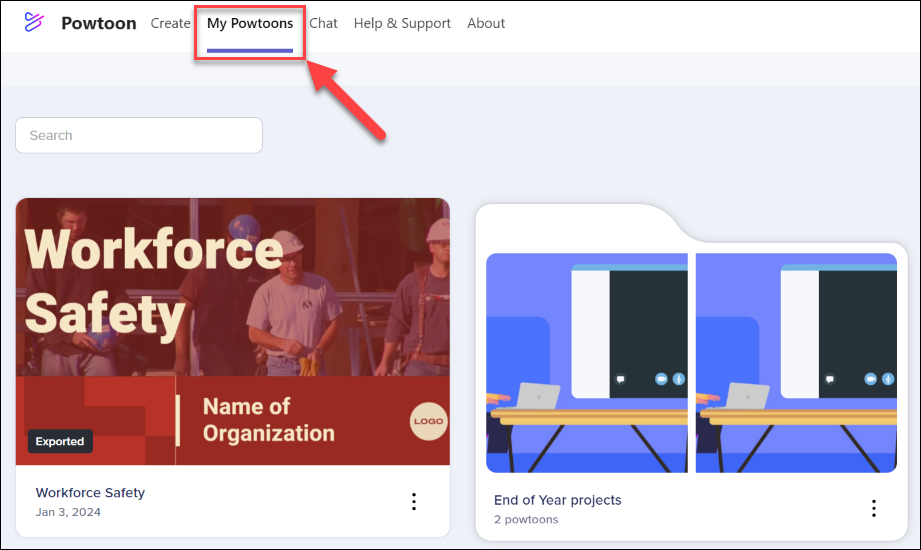
Task: Select the About nav item
Action: (x=486, y=23)
